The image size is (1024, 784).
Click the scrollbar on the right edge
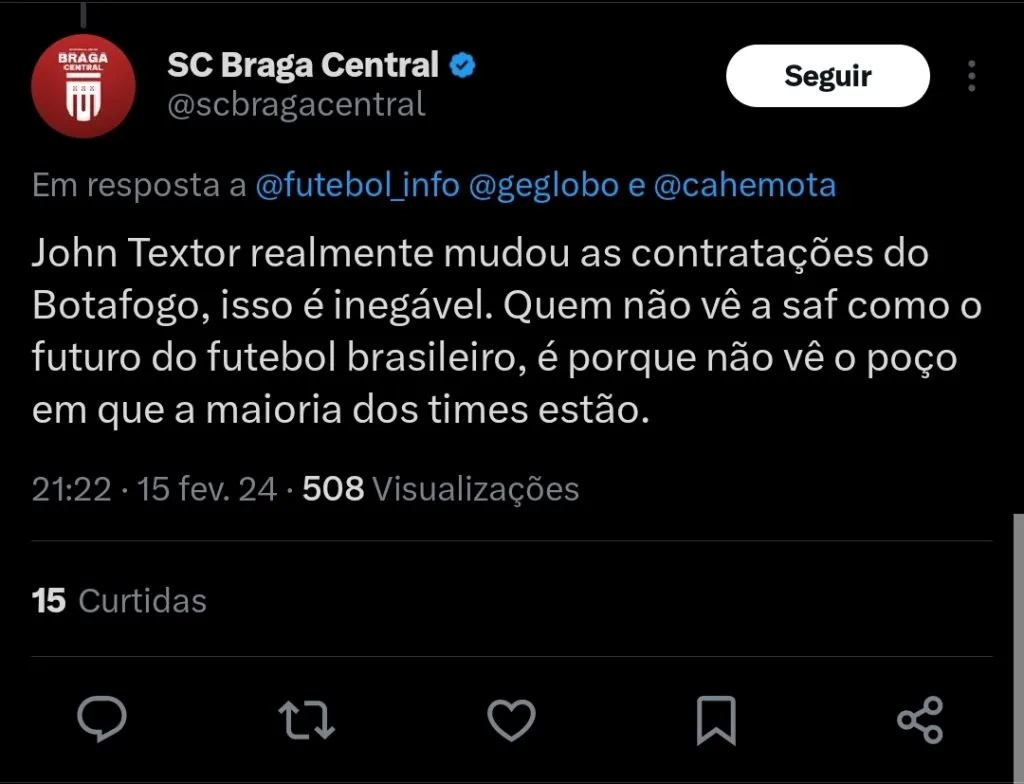(1017, 640)
